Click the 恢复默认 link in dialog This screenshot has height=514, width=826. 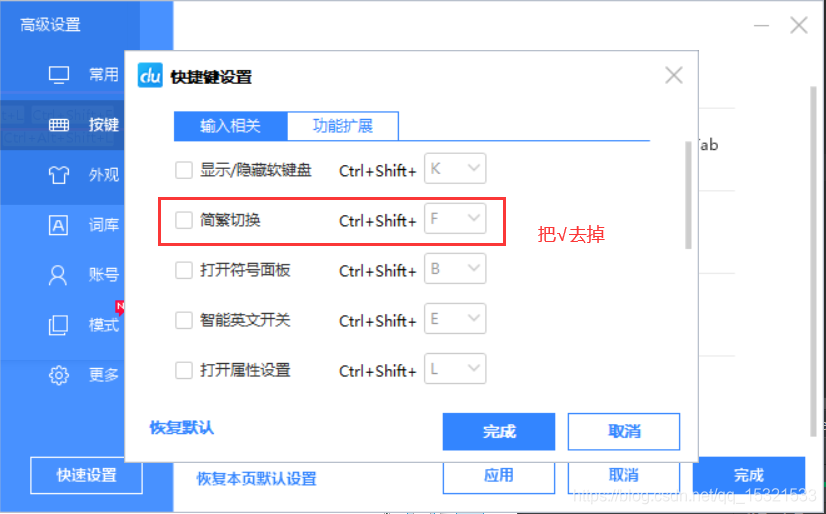[x=182, y=428]
